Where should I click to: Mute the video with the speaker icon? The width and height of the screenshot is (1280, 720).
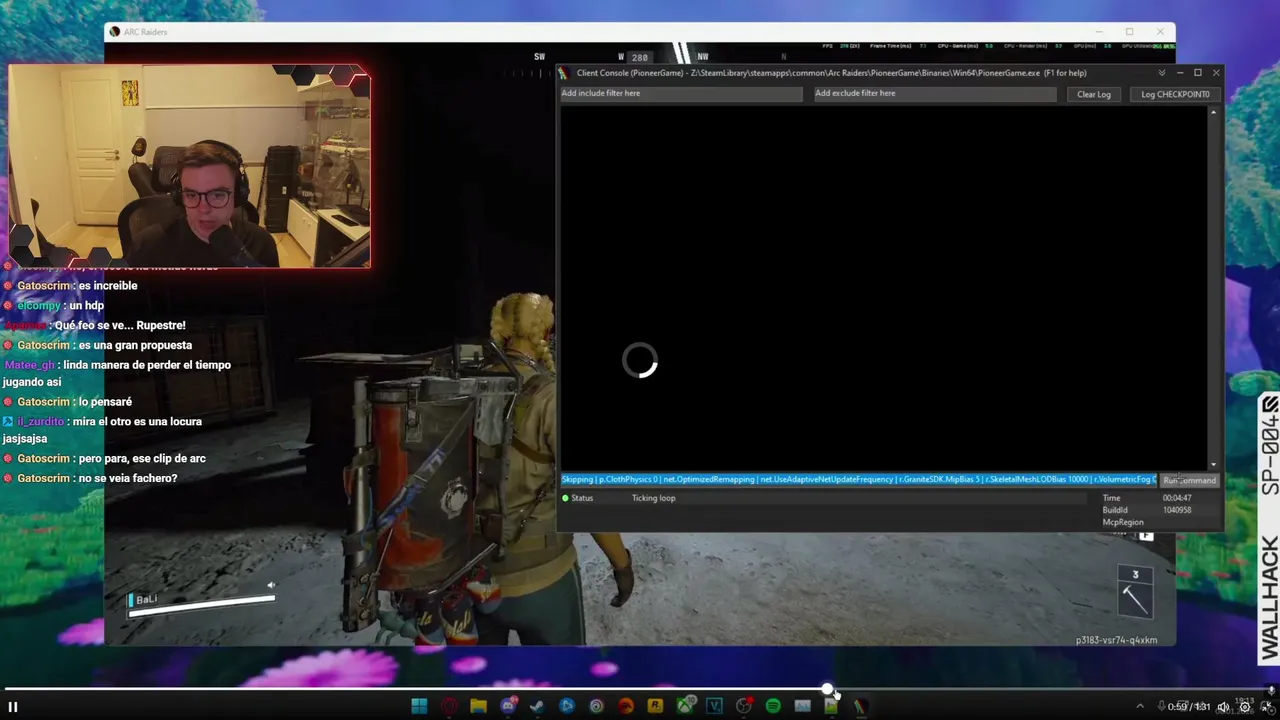pos(1223,707)
